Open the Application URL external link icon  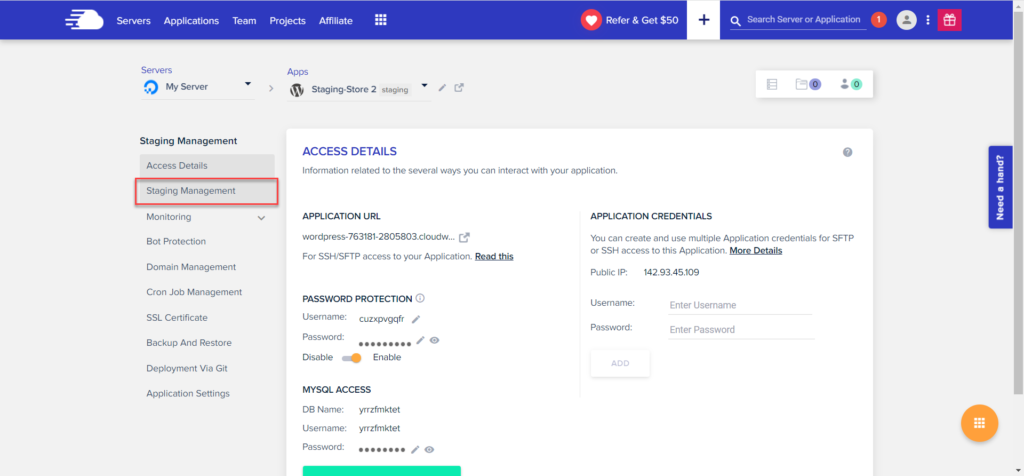click(x=464, y=236)
